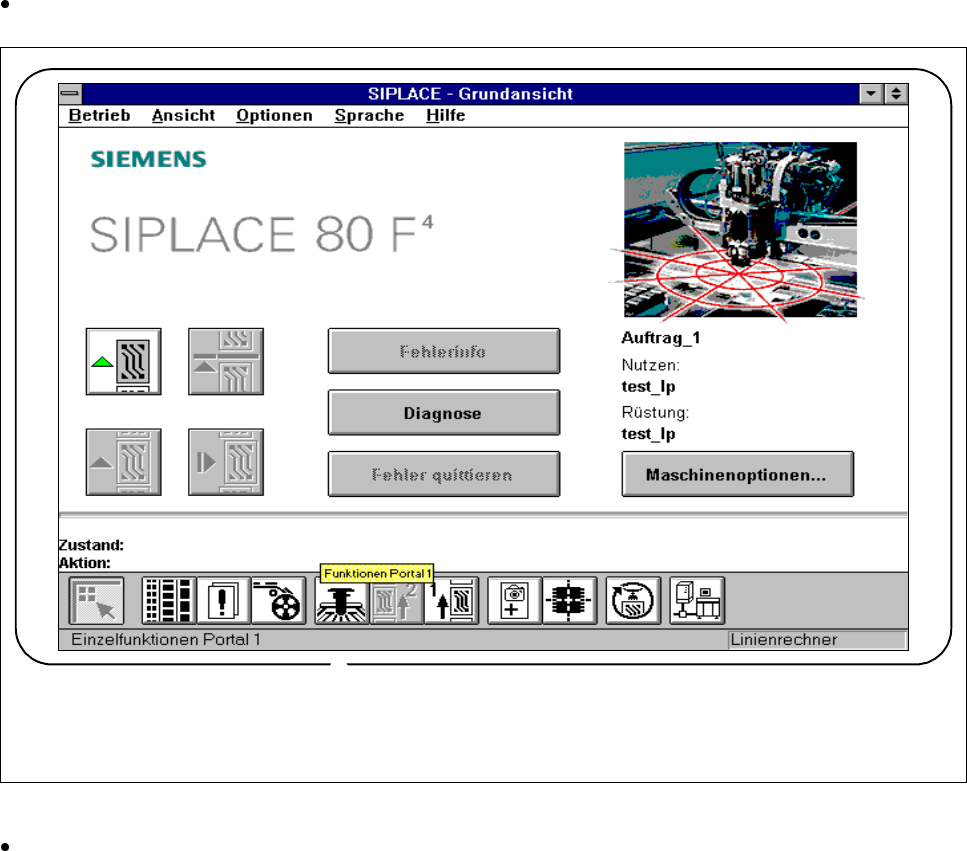Click the SIEMENS logo

pyautogui.click(x=149, y=159)
